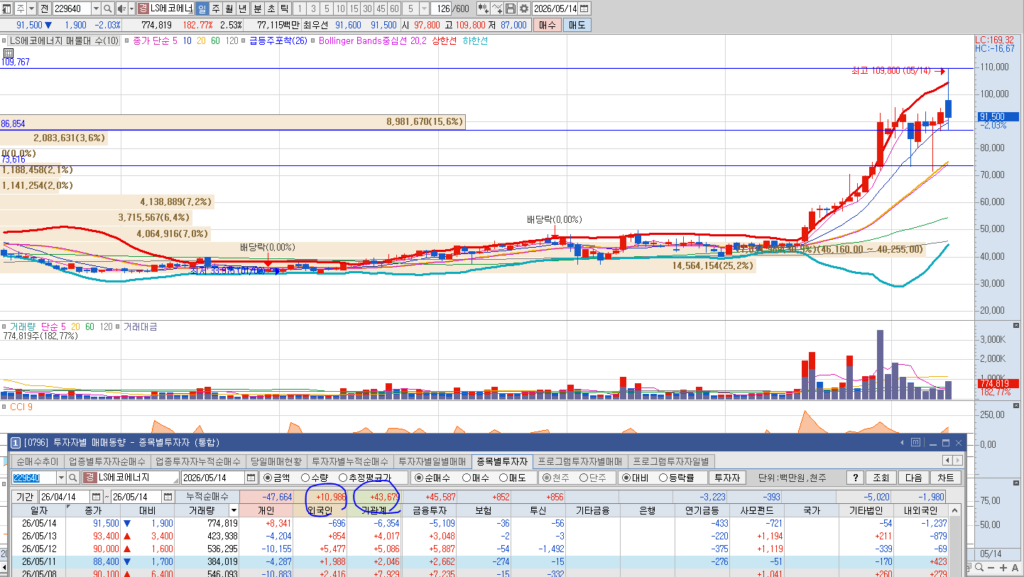Screen dimensions: 1024x577
Task: Click the line-chart compare icon in top toolbar
Action: [497, 8]
